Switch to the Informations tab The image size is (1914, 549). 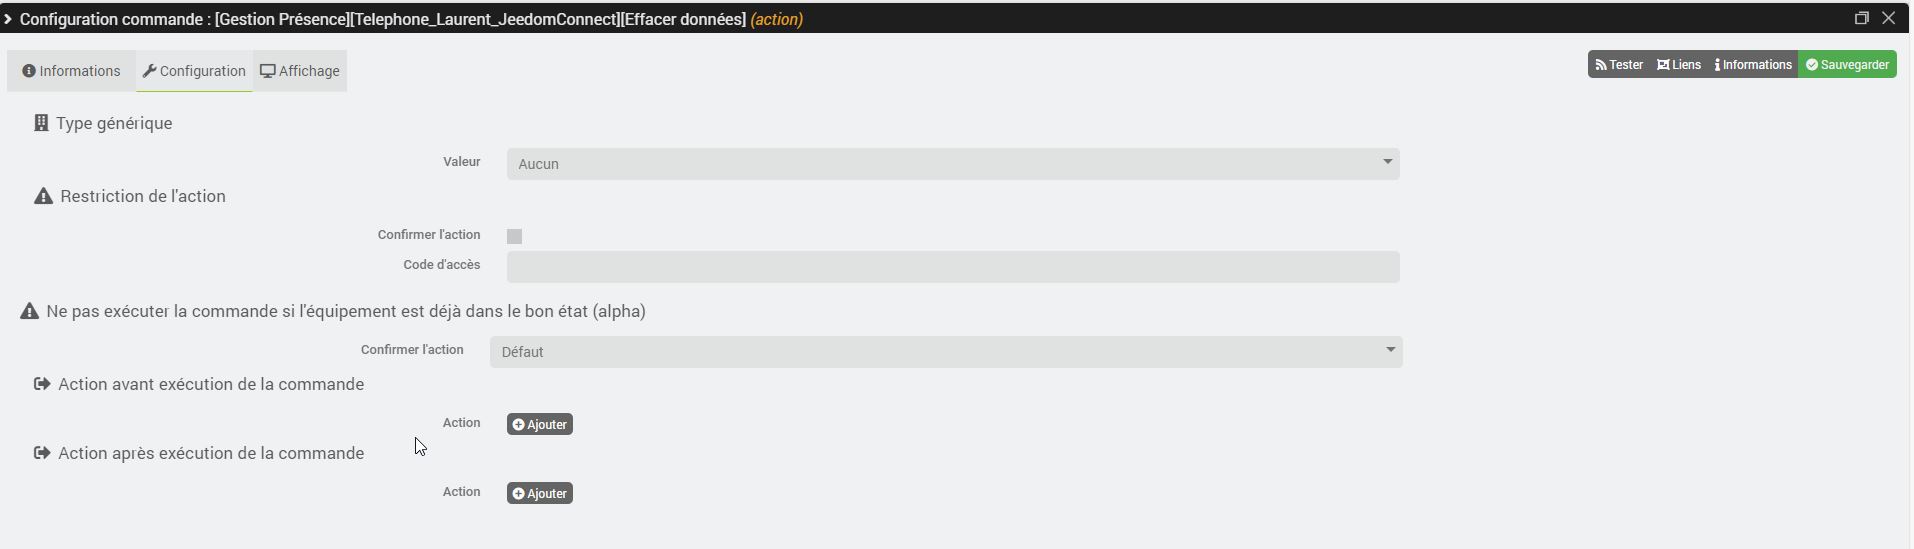click(x=71, y=71)
